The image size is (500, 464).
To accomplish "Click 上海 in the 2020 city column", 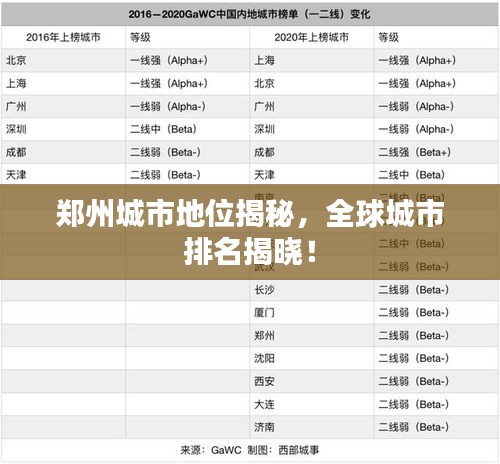I will (264, 60).
